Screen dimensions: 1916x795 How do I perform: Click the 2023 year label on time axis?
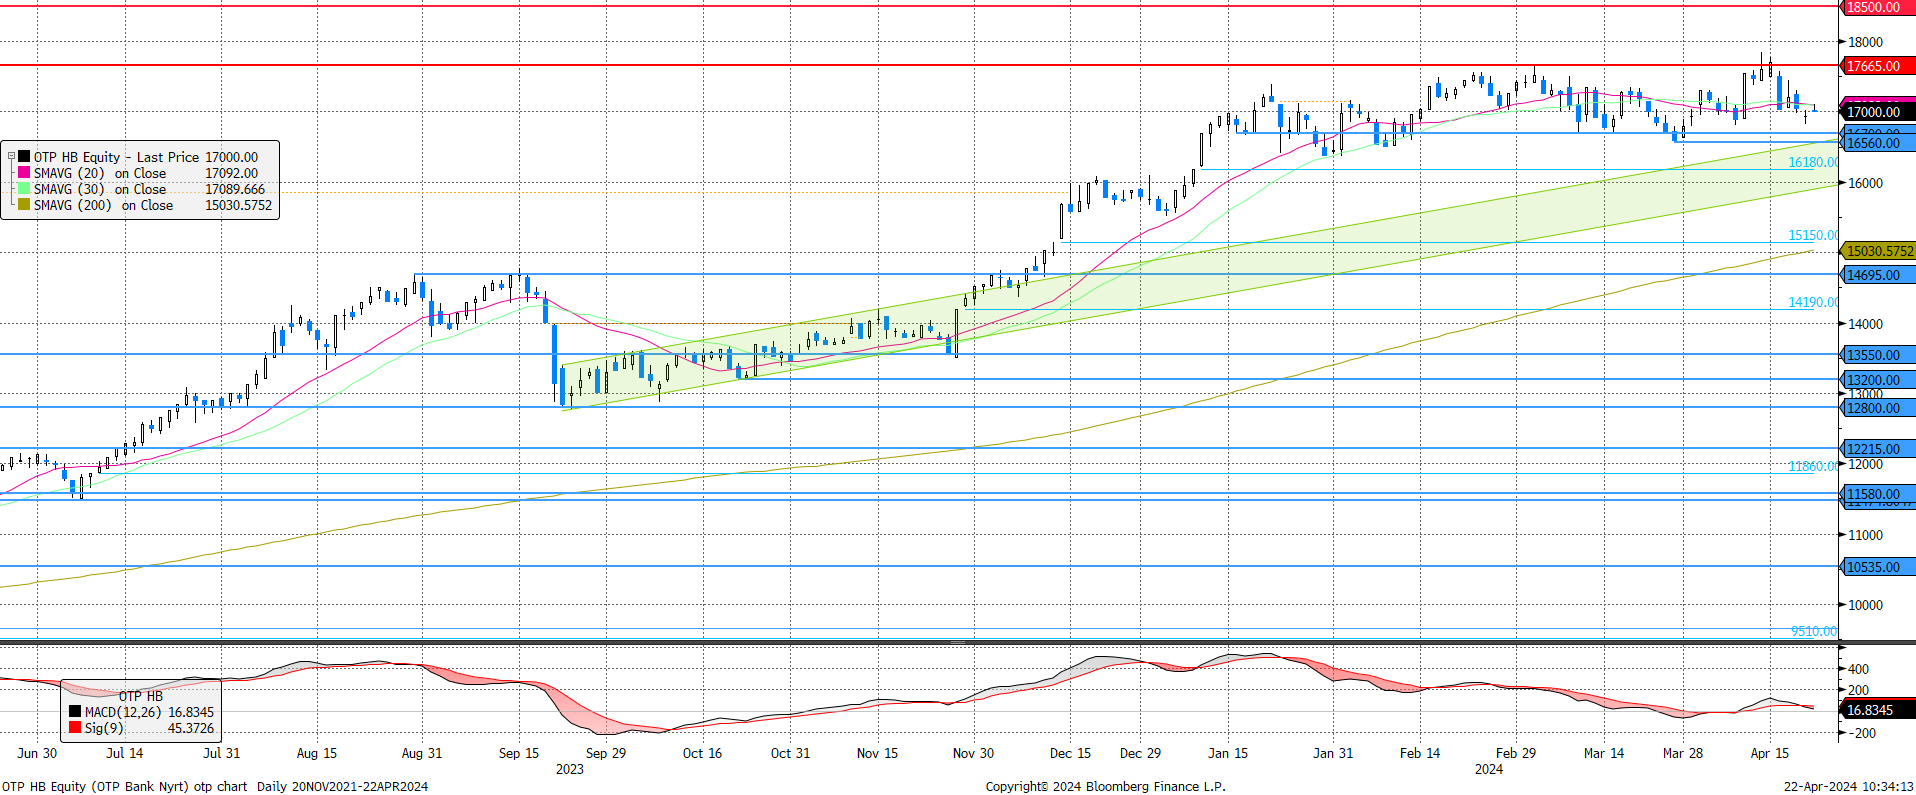(x=570, y=769)
